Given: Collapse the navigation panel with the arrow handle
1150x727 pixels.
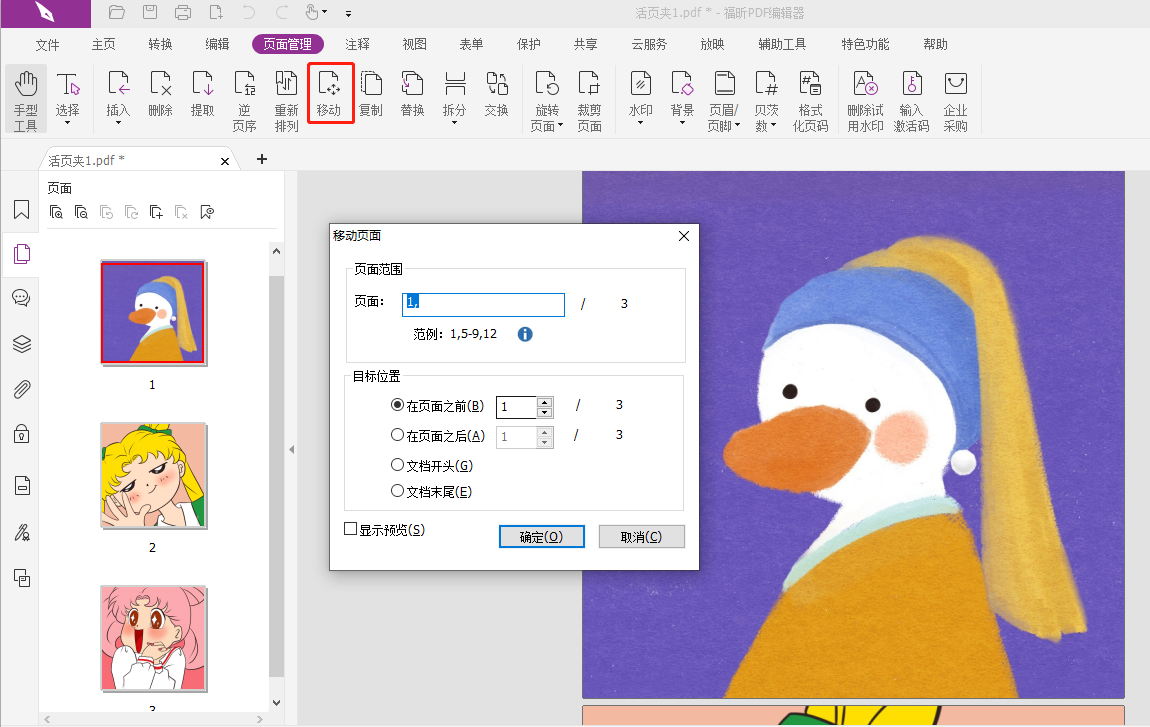Looking at the screenshot, I should coord(291,450).
